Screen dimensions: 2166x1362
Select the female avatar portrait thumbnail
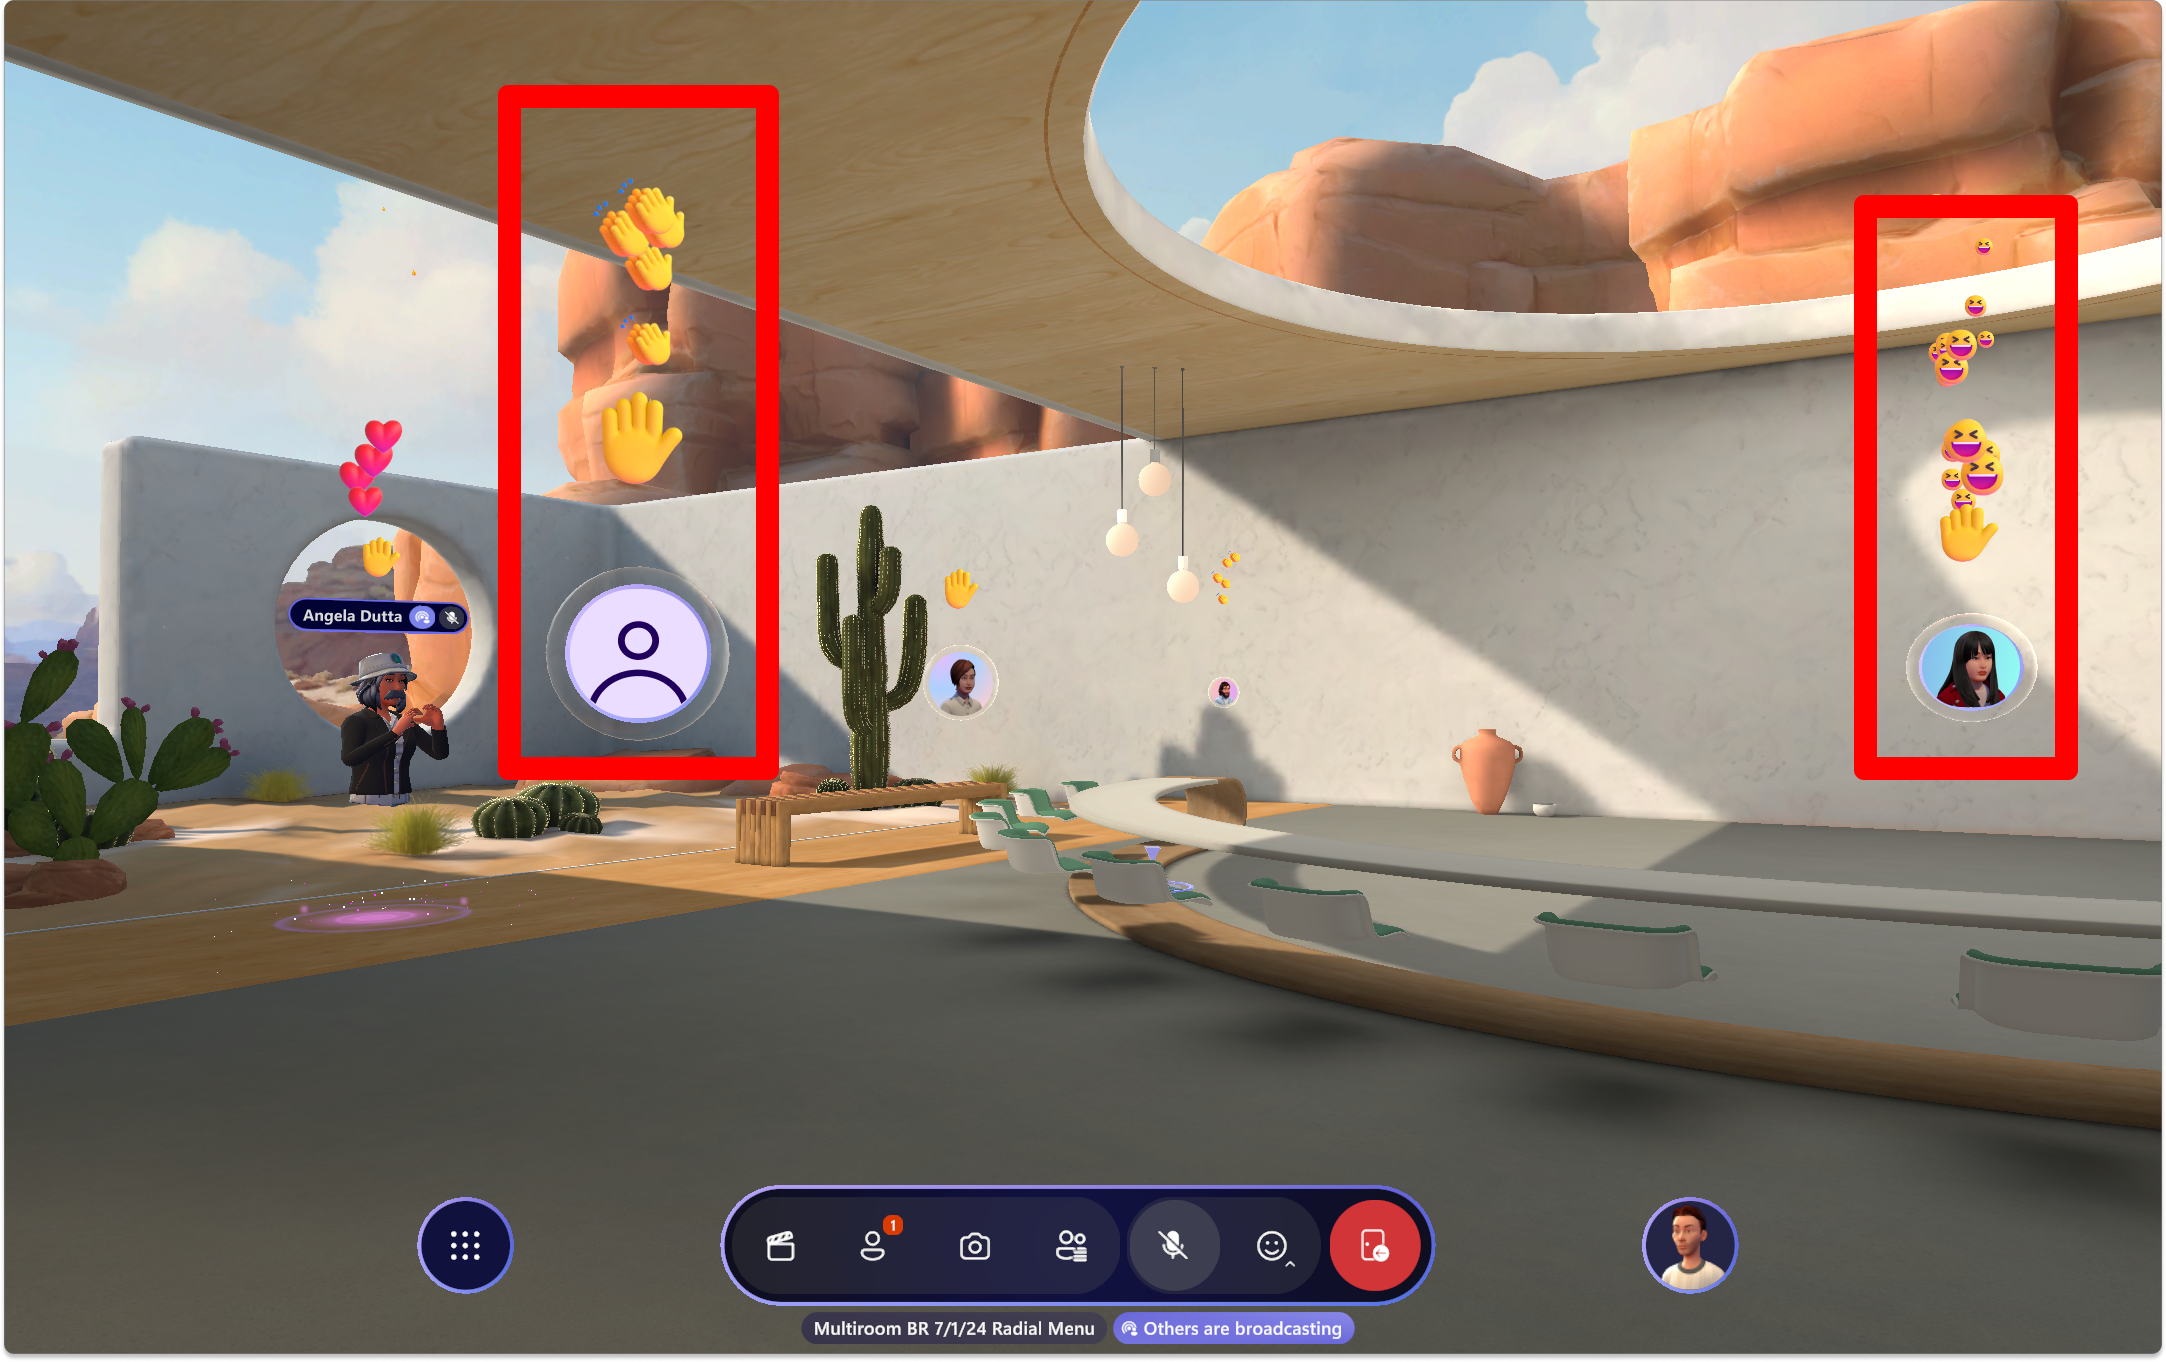pos(1967,670)
